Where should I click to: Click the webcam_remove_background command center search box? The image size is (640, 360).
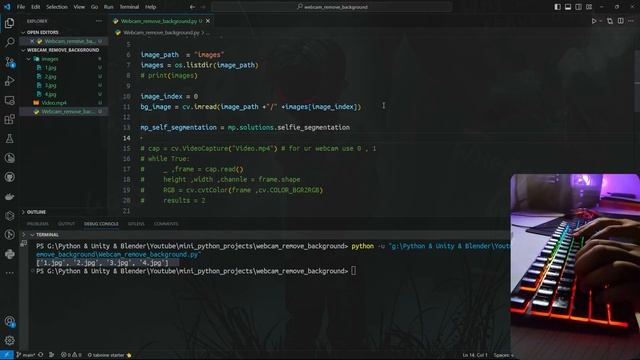click(x=332, y=7)
